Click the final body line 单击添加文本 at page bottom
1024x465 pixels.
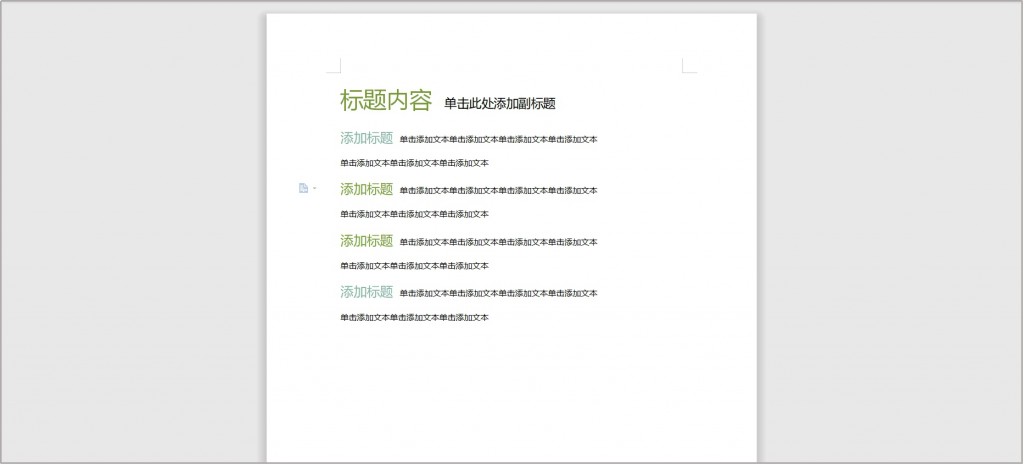point(414,317)
